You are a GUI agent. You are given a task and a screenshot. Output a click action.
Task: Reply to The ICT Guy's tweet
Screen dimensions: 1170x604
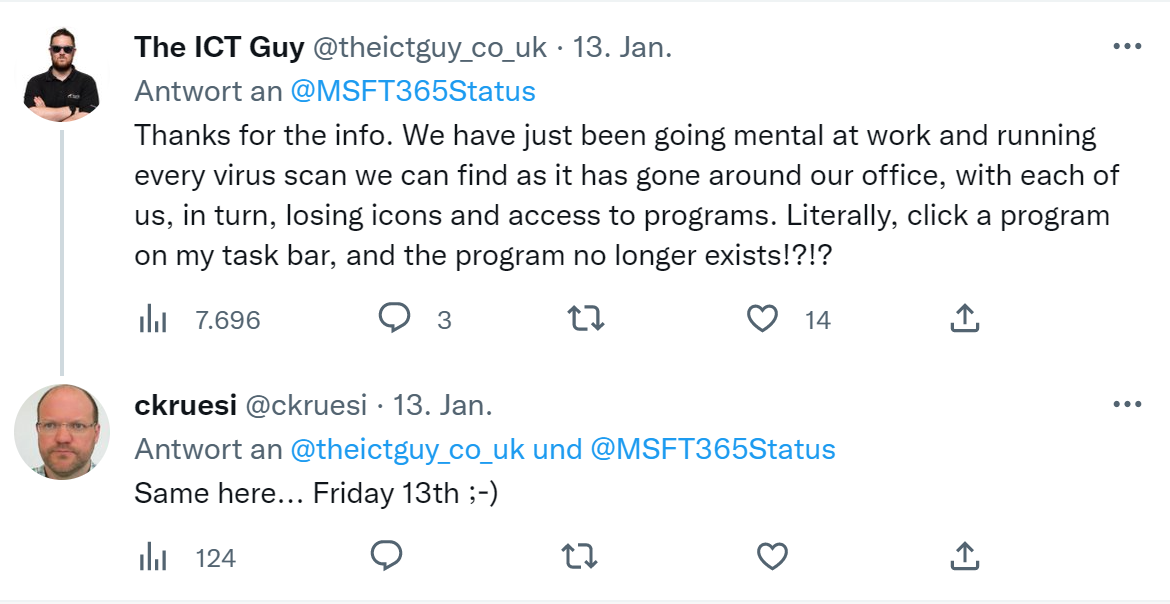395,319
